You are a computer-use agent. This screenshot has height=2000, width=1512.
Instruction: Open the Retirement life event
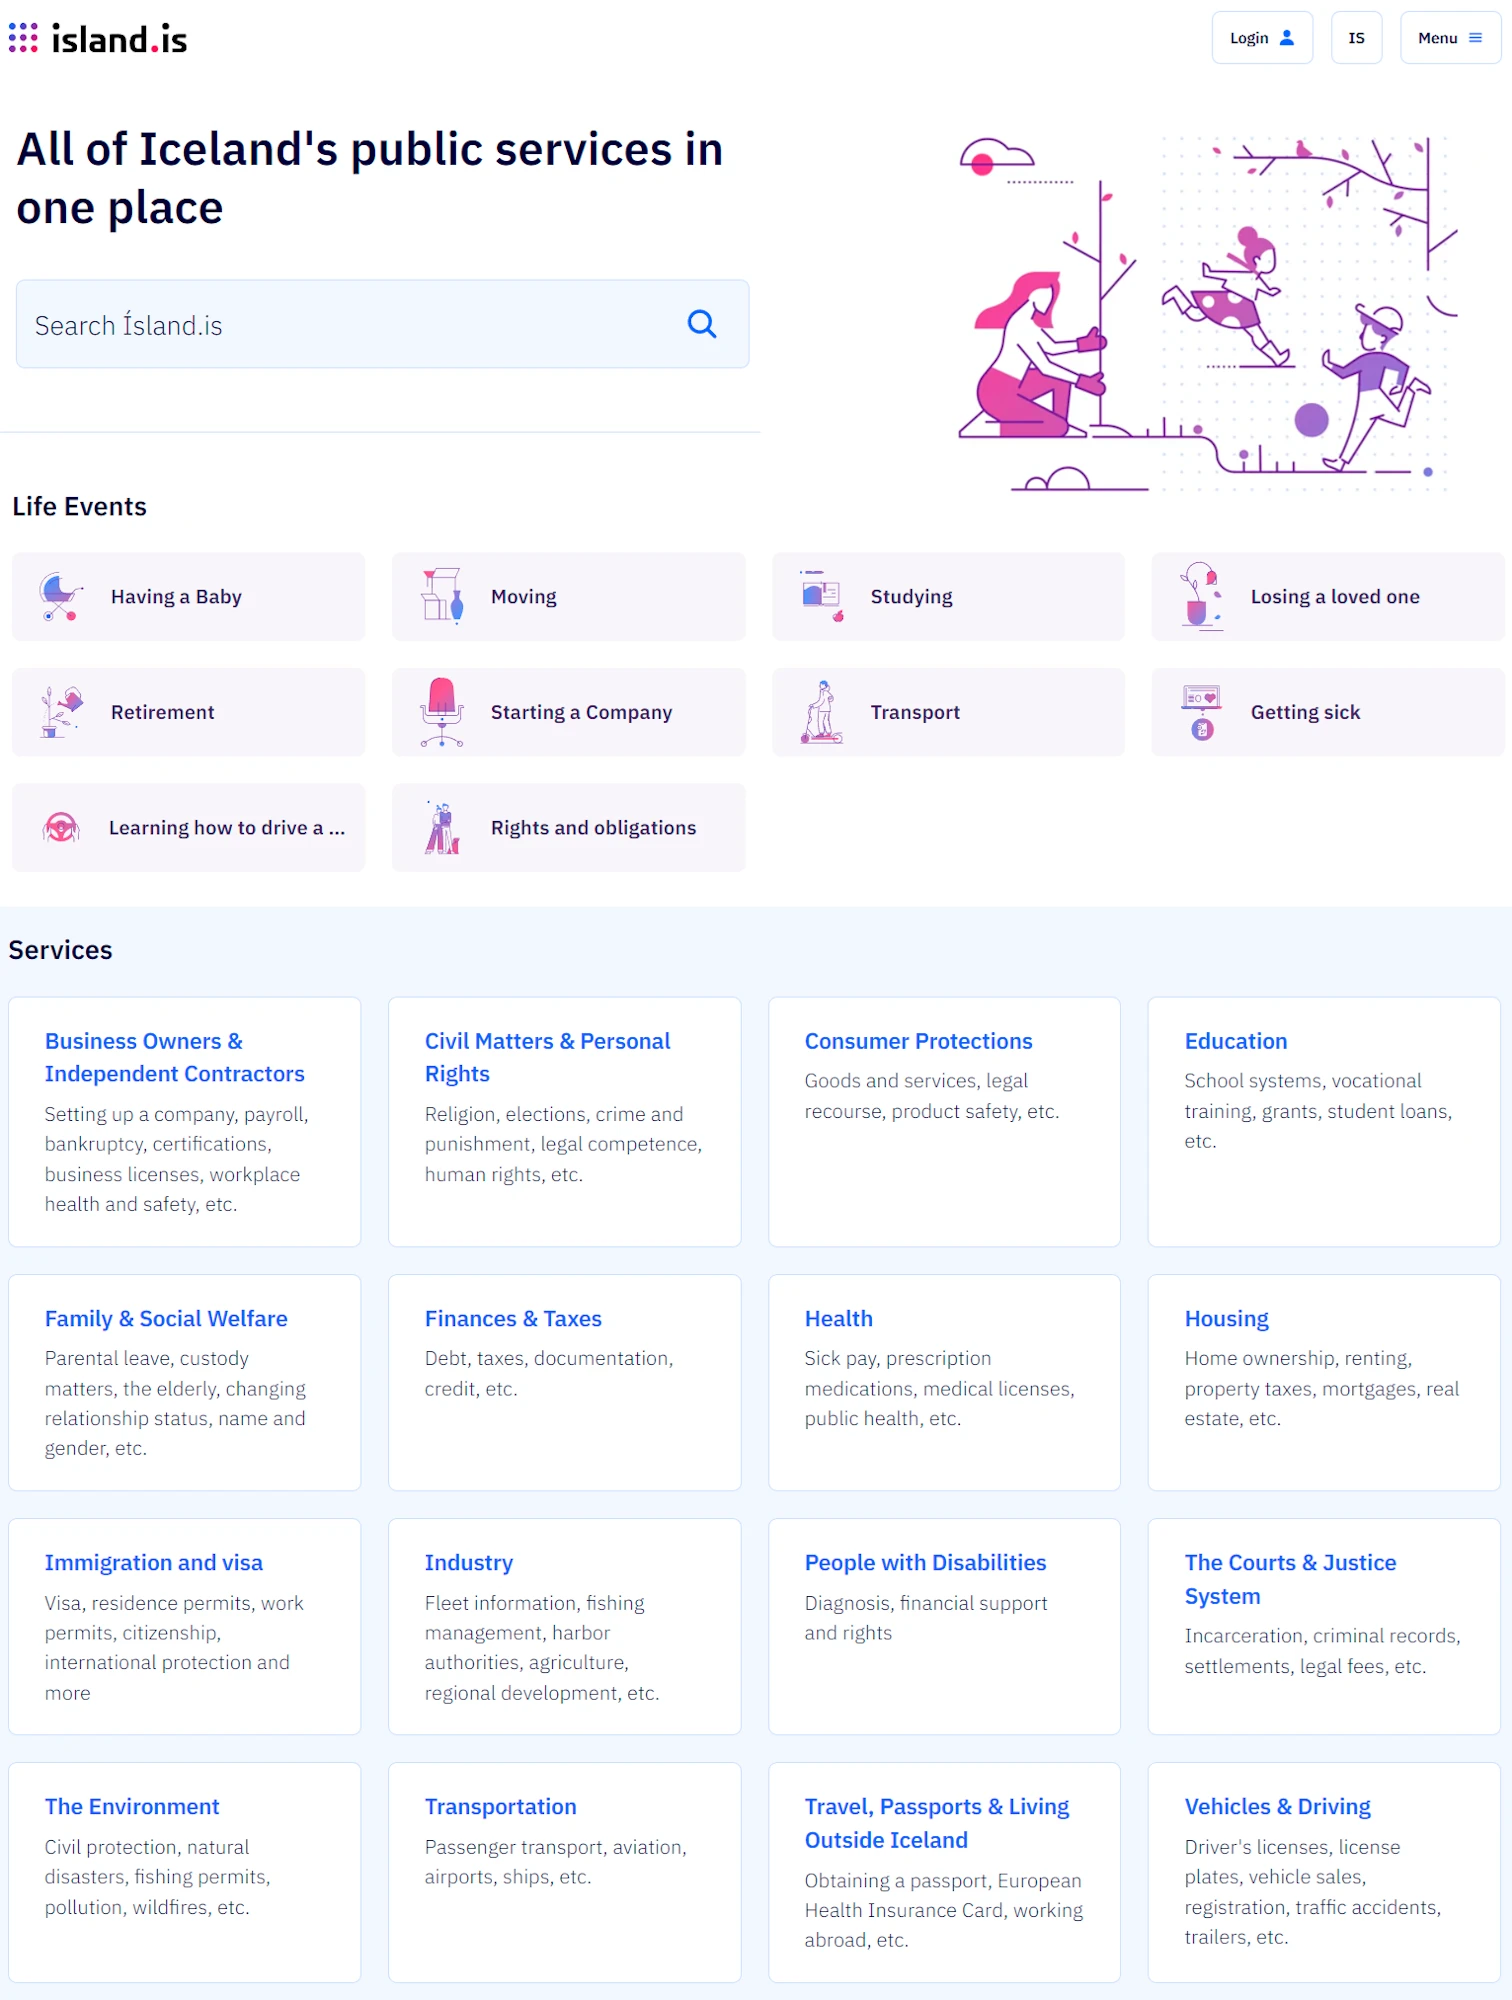point(188,712)
